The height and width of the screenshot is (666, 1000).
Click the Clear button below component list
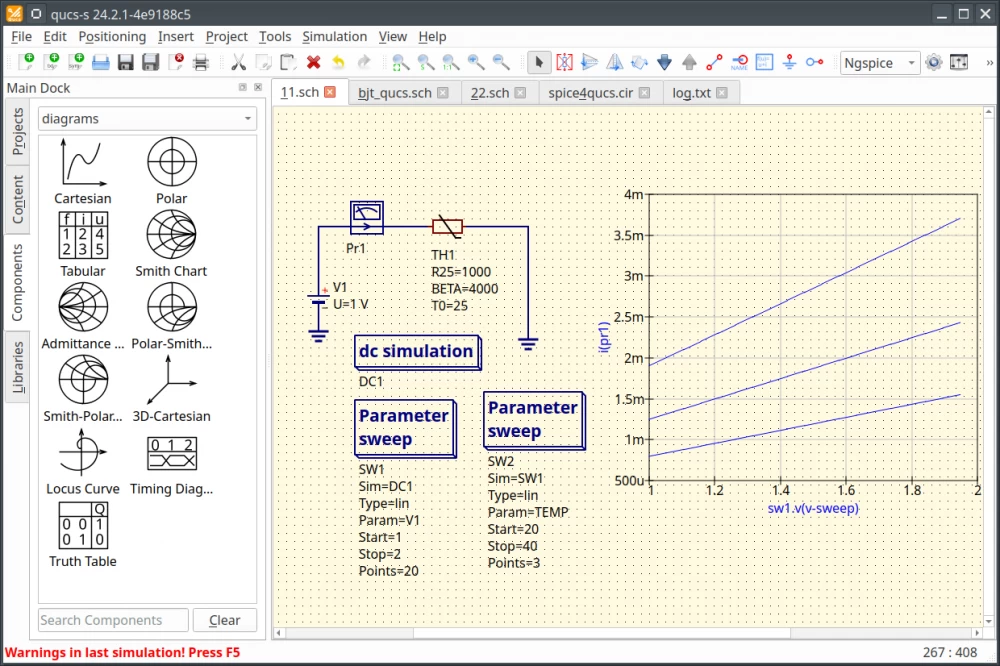click(224, 620)
